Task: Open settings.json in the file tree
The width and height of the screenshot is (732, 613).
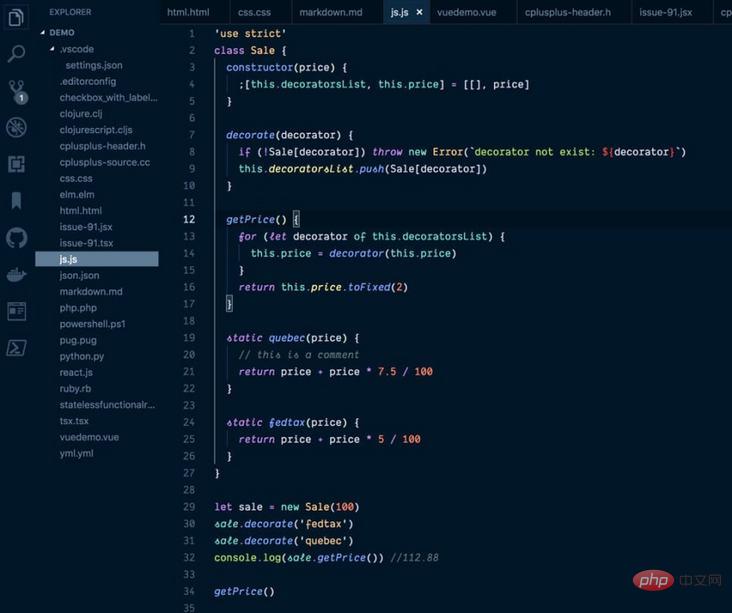Action: coord(94,65)
